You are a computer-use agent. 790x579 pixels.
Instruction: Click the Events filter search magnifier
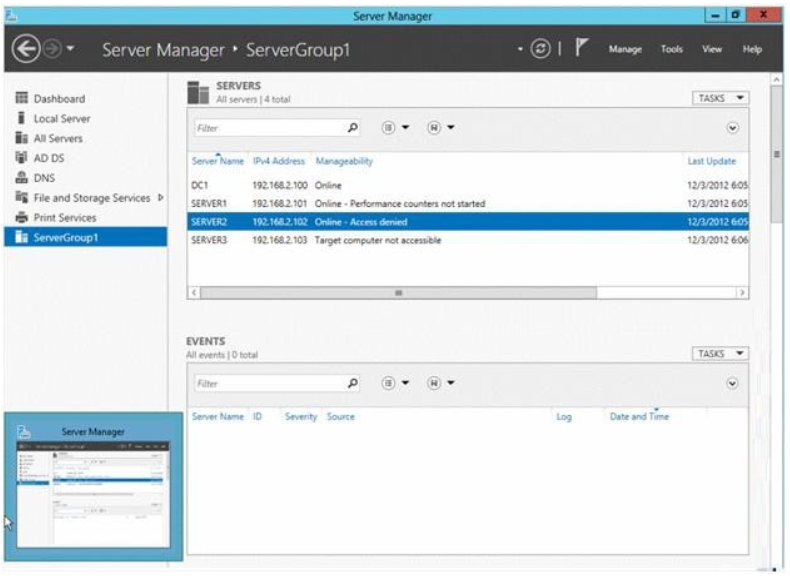click(353, 383)
